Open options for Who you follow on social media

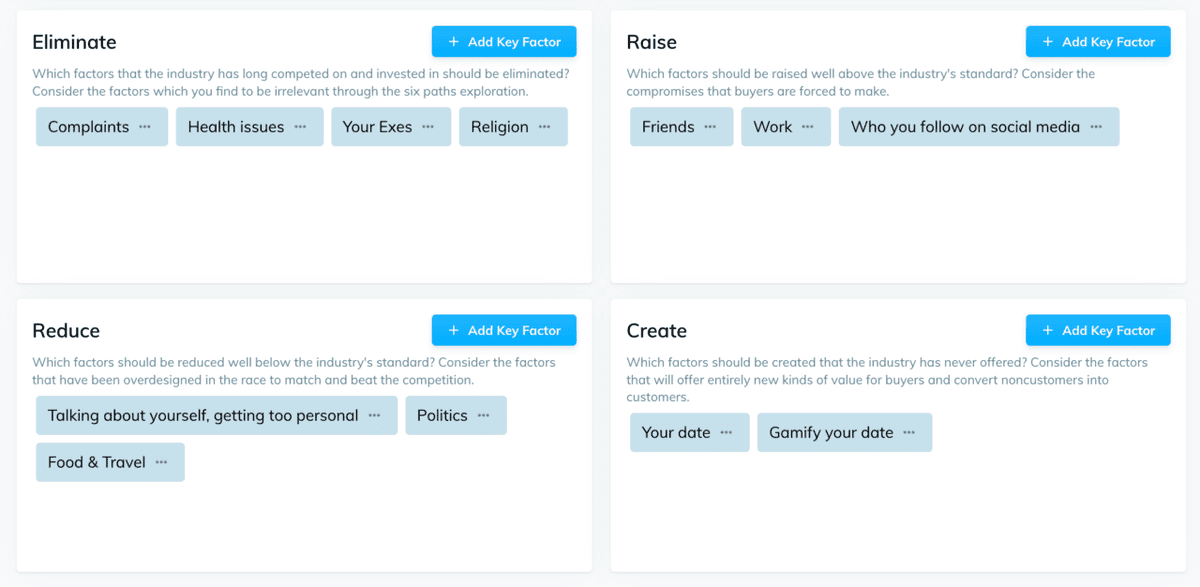tap(1096, 127)
